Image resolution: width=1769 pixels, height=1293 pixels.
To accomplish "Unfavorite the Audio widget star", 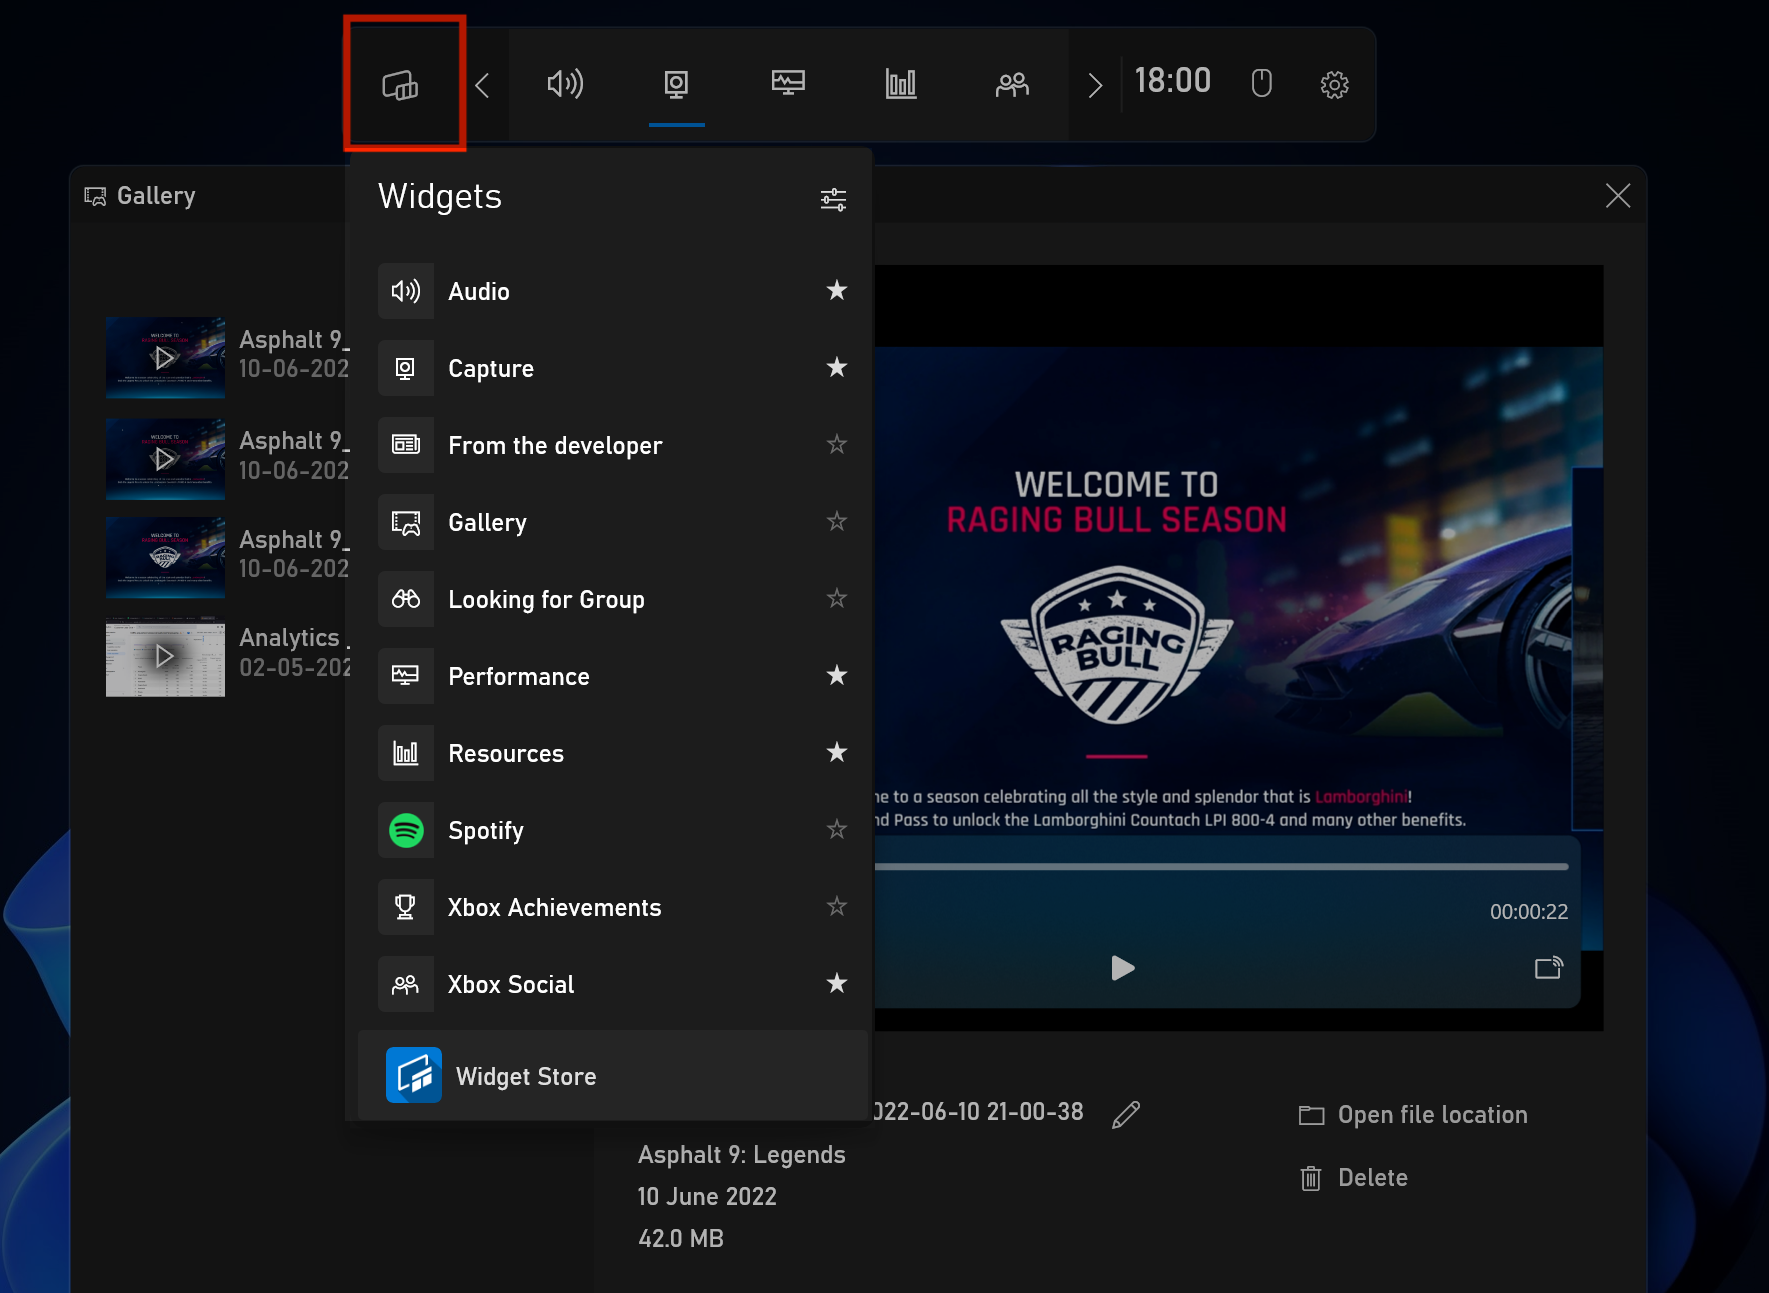I will click(837, 290).
